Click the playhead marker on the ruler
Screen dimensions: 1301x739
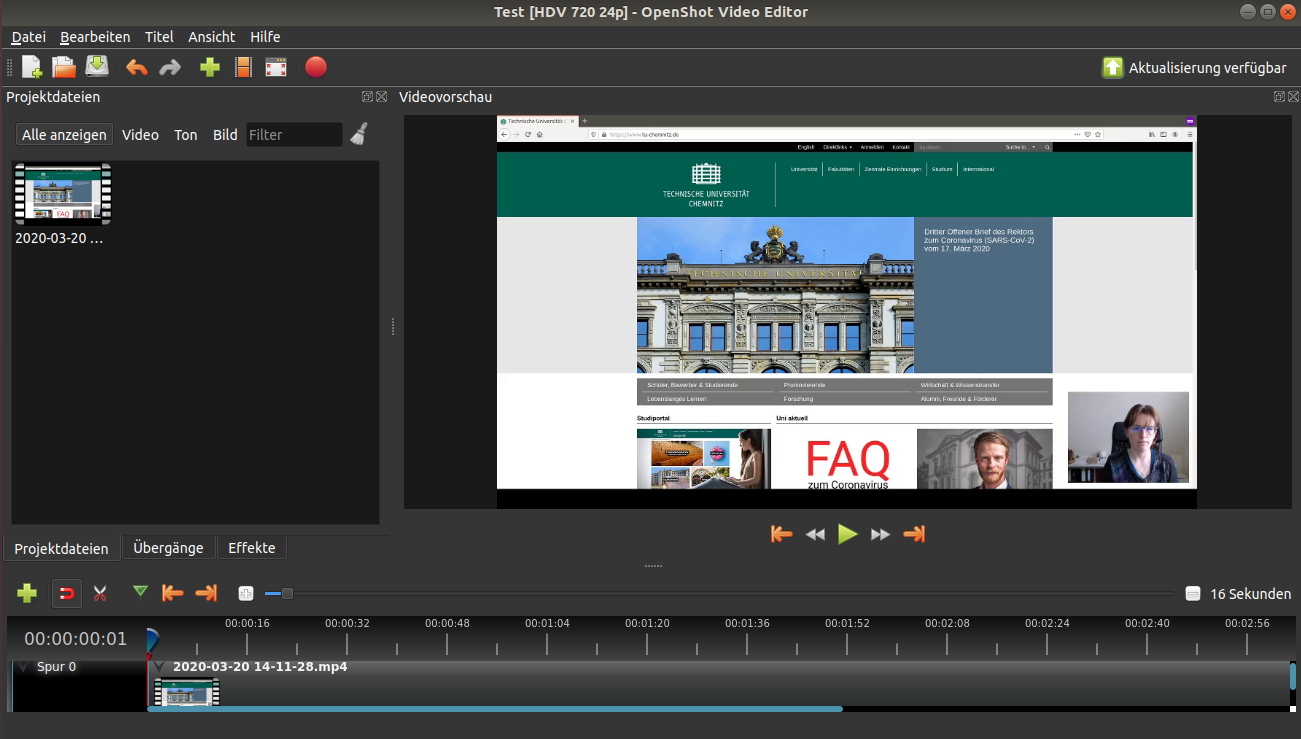(x=151, y=641)
